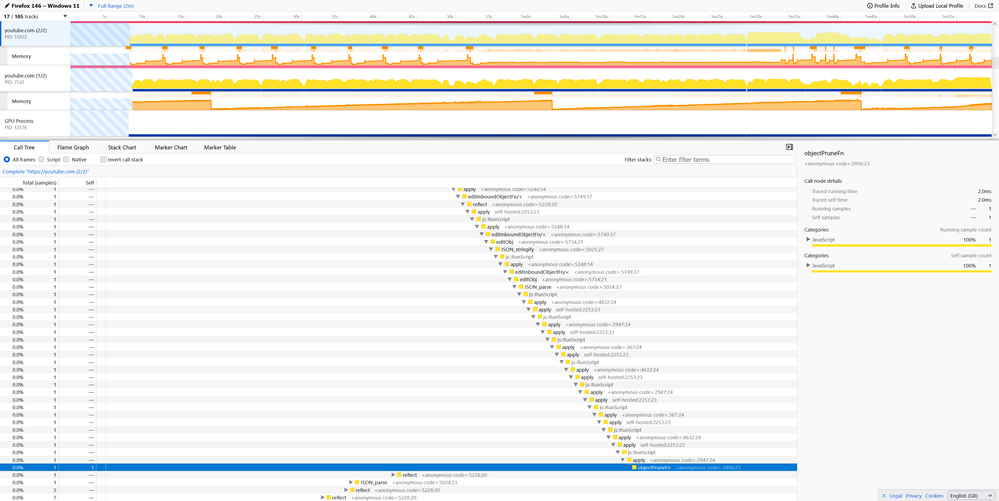Viewport: 999px width, 501px height.
Task: Select the All frames radio button
Action: click(6, 159)
